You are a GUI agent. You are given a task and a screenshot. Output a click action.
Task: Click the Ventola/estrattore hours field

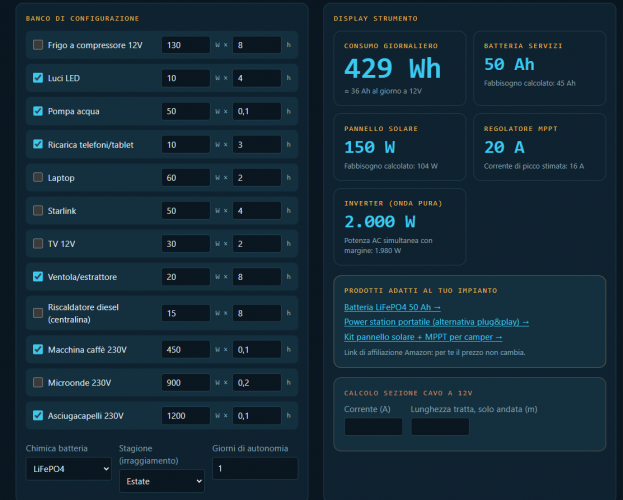[257, 277]
